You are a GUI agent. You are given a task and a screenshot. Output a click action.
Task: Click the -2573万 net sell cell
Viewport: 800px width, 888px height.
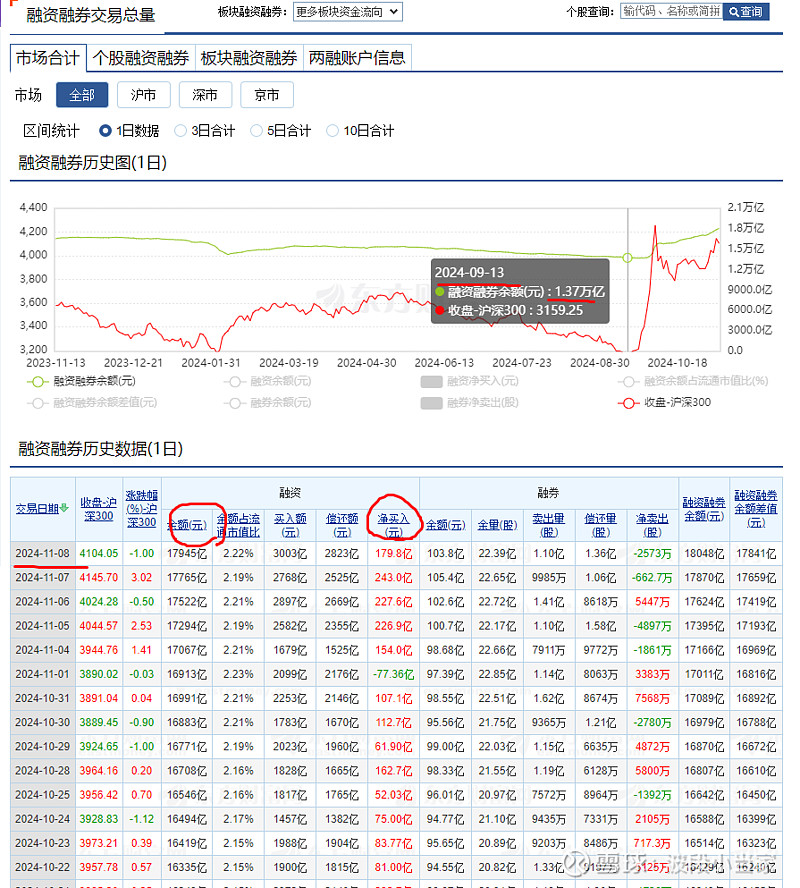[x=652, y=553]
